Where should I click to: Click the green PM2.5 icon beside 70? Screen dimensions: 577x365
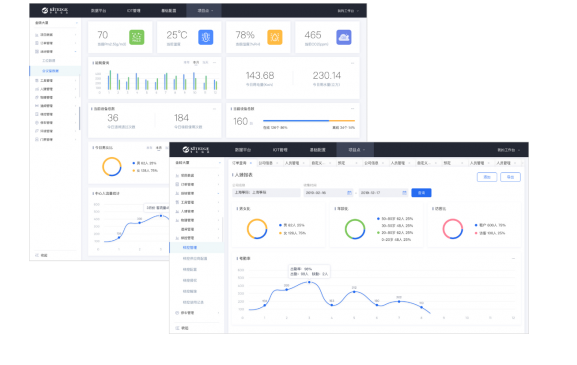point(137,37)
